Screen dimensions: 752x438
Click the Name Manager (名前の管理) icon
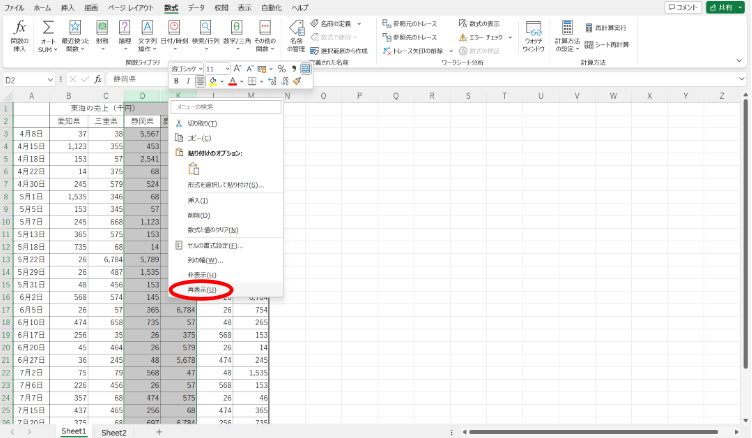click(296, 36)
